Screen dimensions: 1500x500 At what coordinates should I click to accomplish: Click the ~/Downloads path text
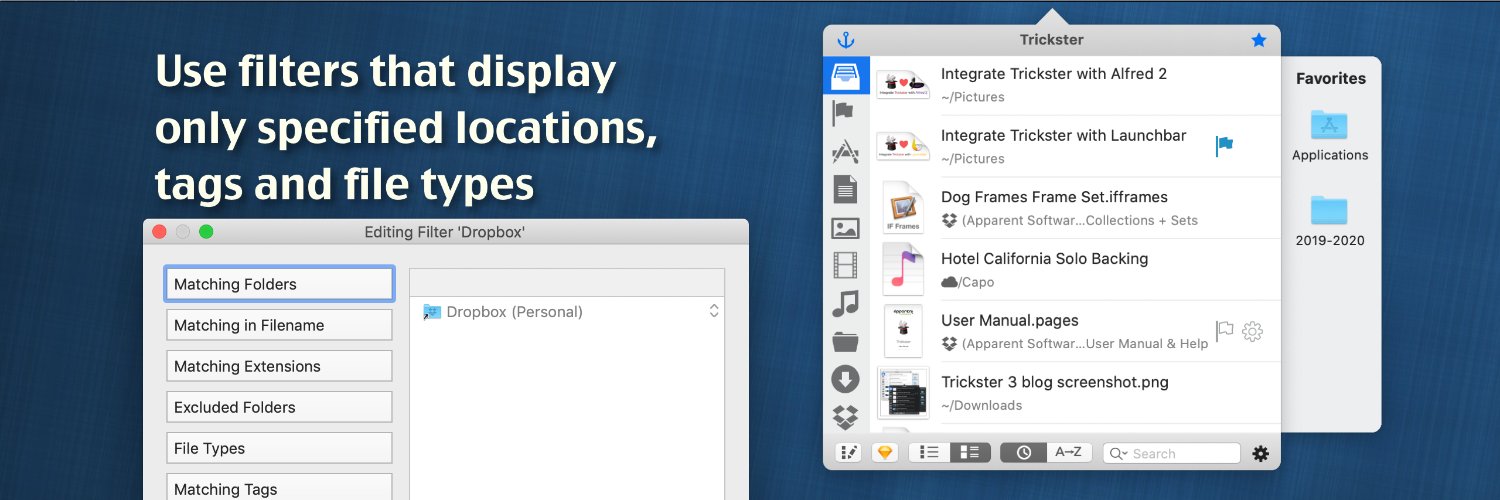(981, 406)
